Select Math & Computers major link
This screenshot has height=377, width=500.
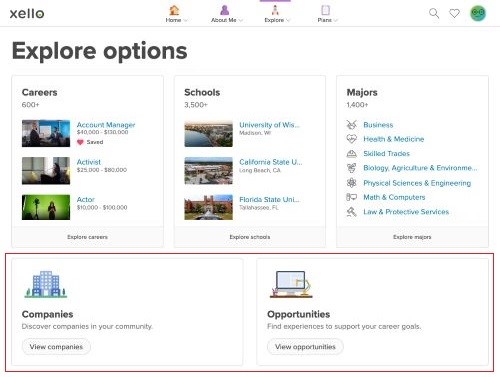coord(394,197)
